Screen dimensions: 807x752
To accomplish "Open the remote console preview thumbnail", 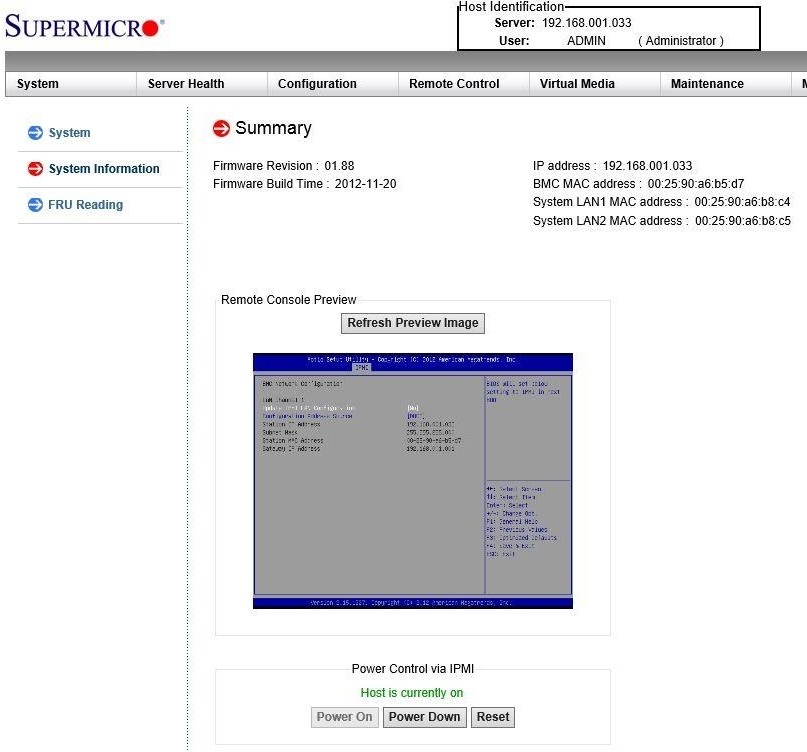I will coord(413,481).
